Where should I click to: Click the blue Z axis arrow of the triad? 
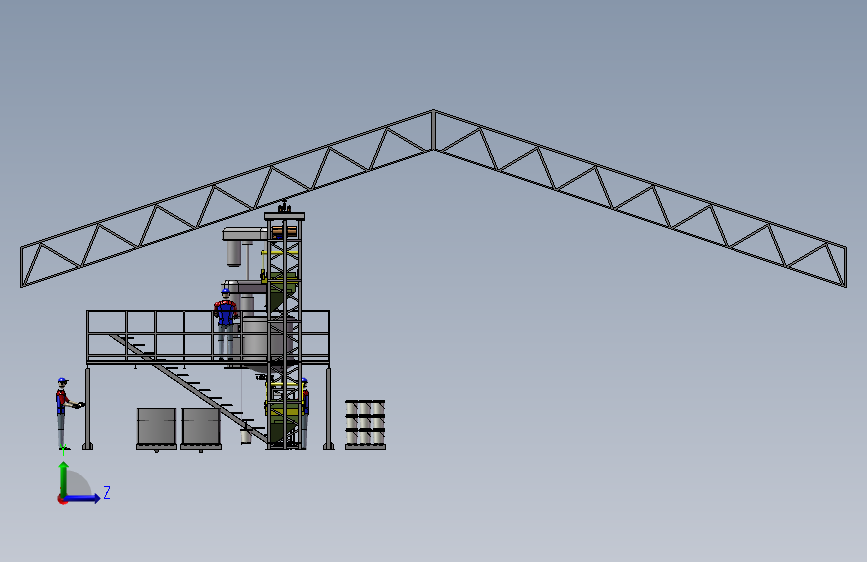point(83,498)
